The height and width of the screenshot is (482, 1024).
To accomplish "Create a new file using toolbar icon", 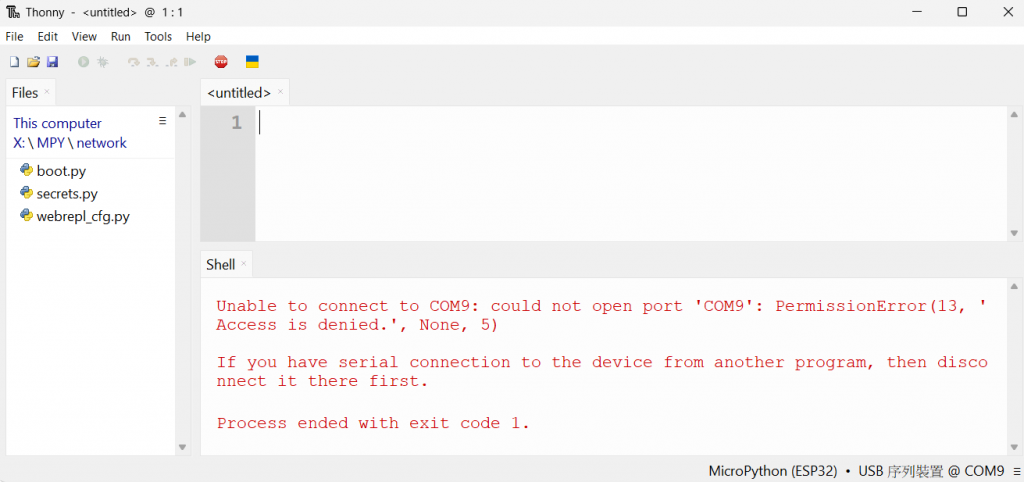I will point(14,62).
